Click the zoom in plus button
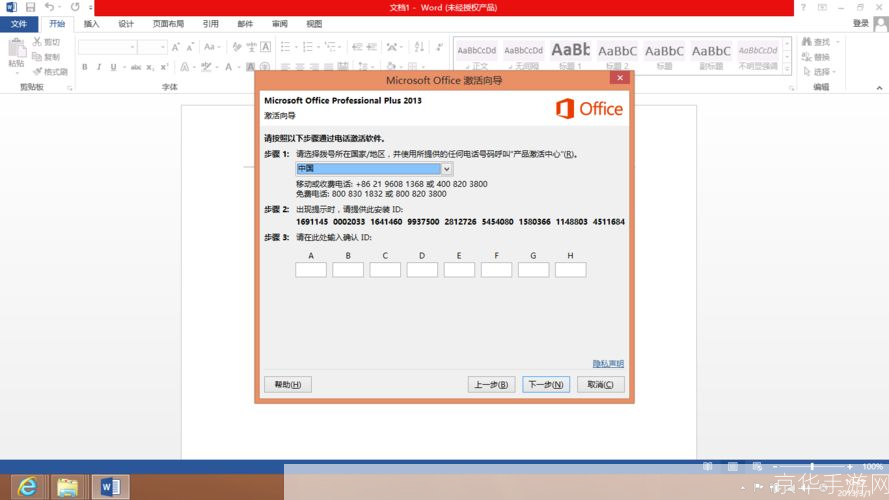The image size is (889, 500). tap(849, 466)
